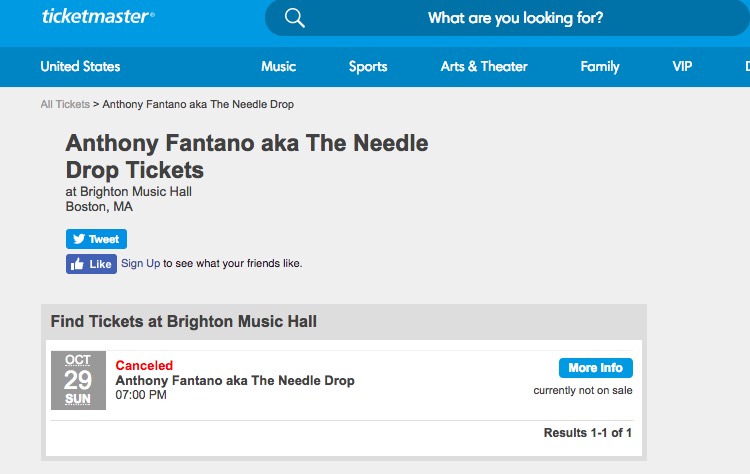Click the More Info button
The image size is (750, 474).
click(596, 368)
